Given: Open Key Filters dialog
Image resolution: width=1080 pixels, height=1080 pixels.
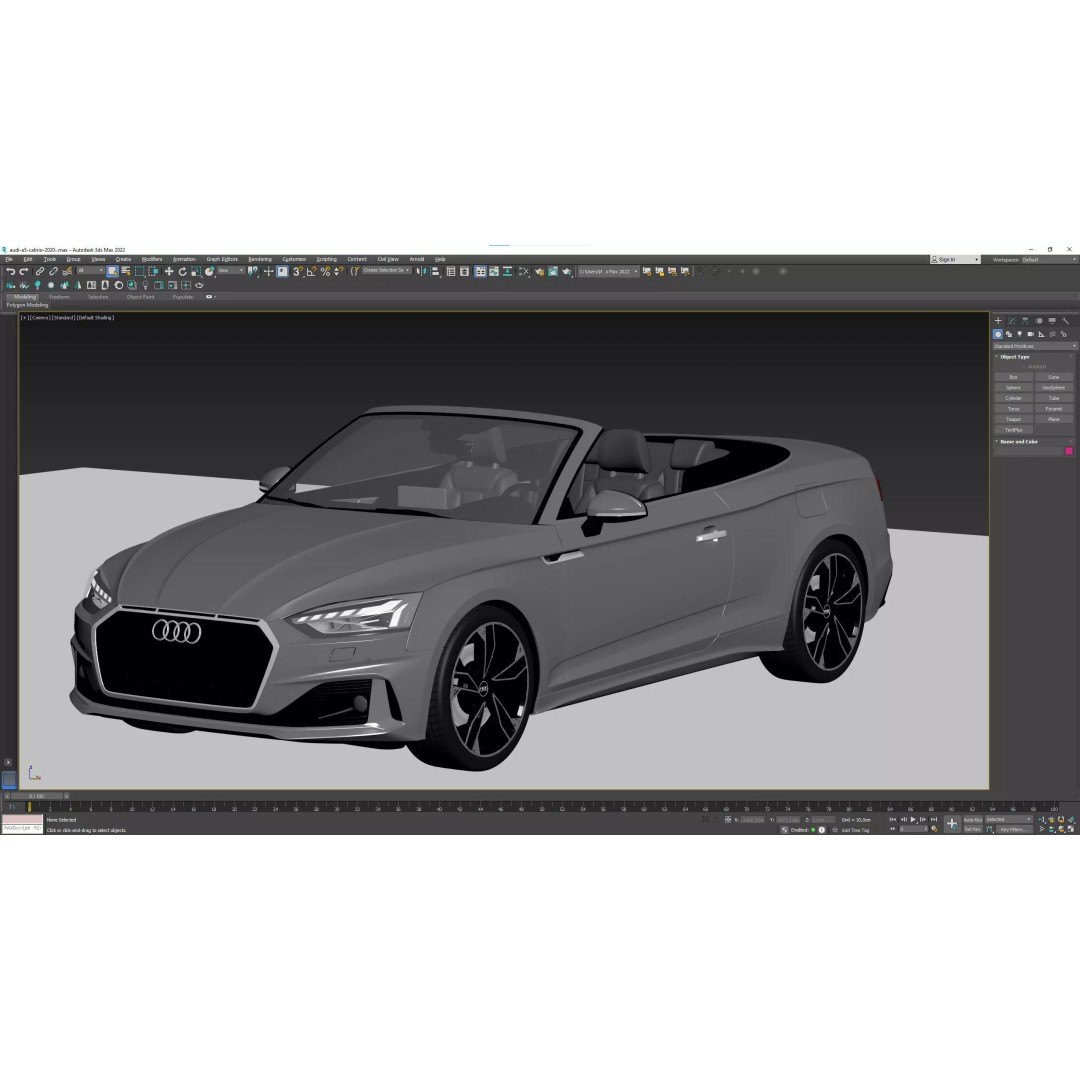Looking at the screenshot, I should [x=1015, y=829].
